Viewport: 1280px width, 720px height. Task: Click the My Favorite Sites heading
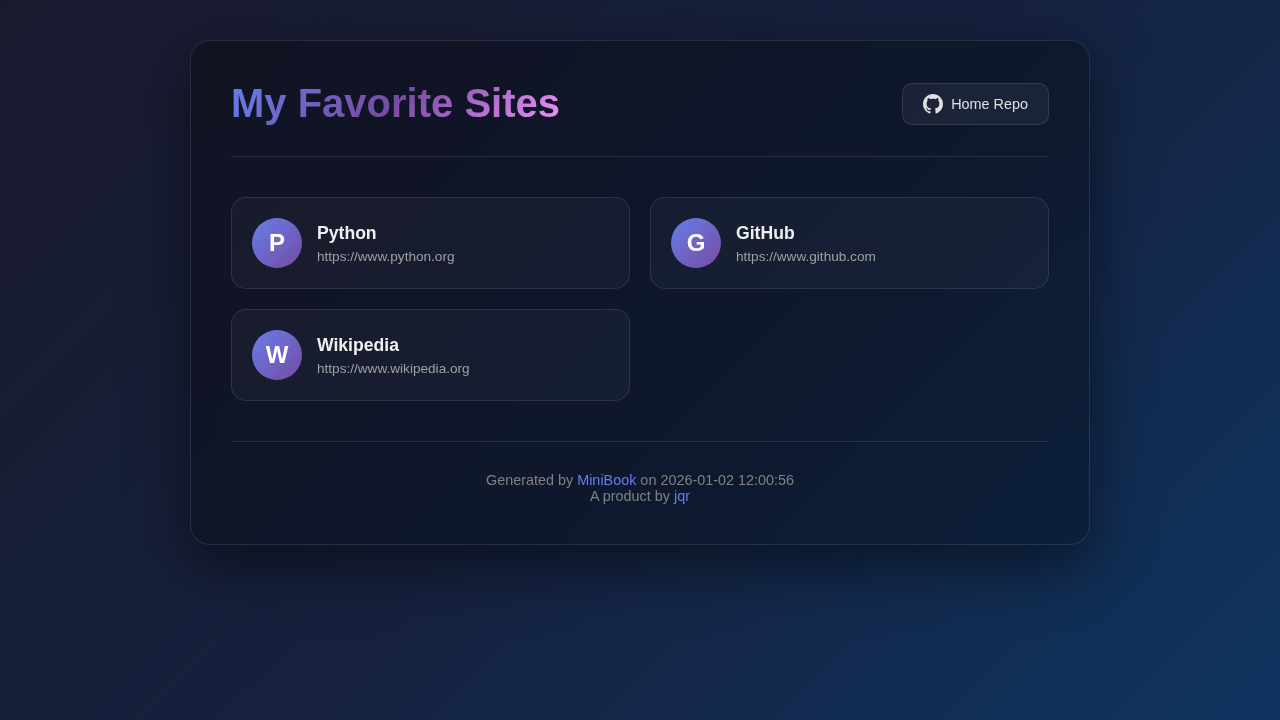(395, 103)
